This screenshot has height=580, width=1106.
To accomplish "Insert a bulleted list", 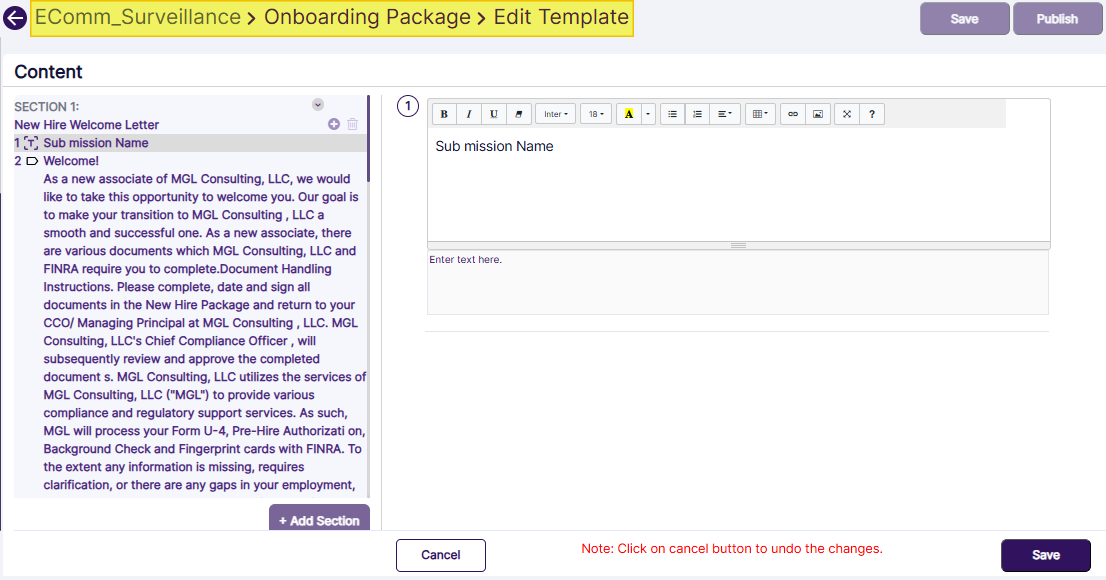I will click(672, 113).
